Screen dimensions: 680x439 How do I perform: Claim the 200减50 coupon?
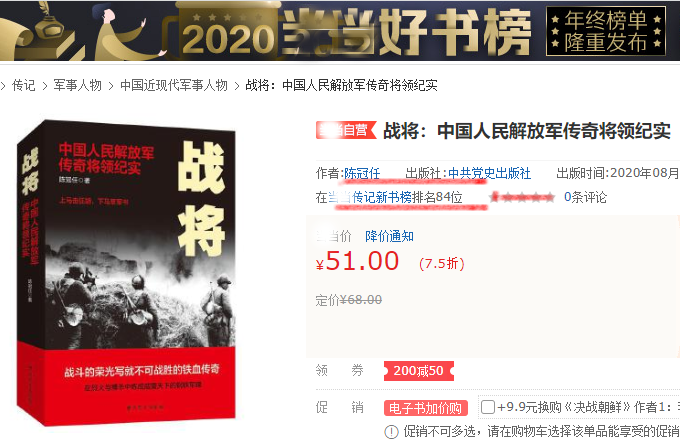418,371
